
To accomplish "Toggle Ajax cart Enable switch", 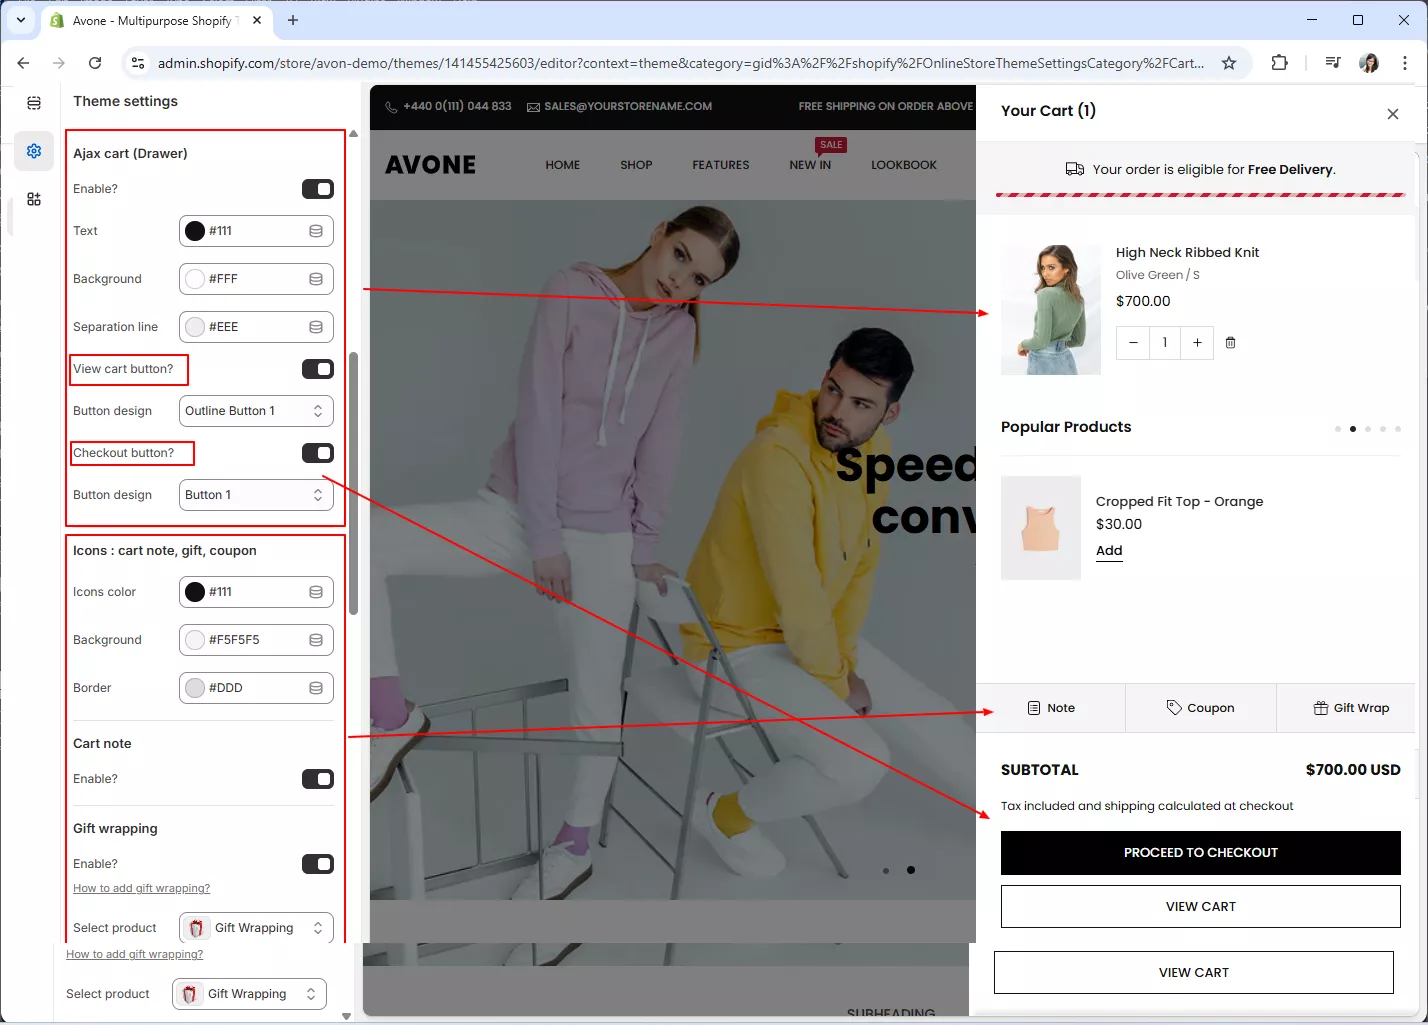I will (317, 189).
